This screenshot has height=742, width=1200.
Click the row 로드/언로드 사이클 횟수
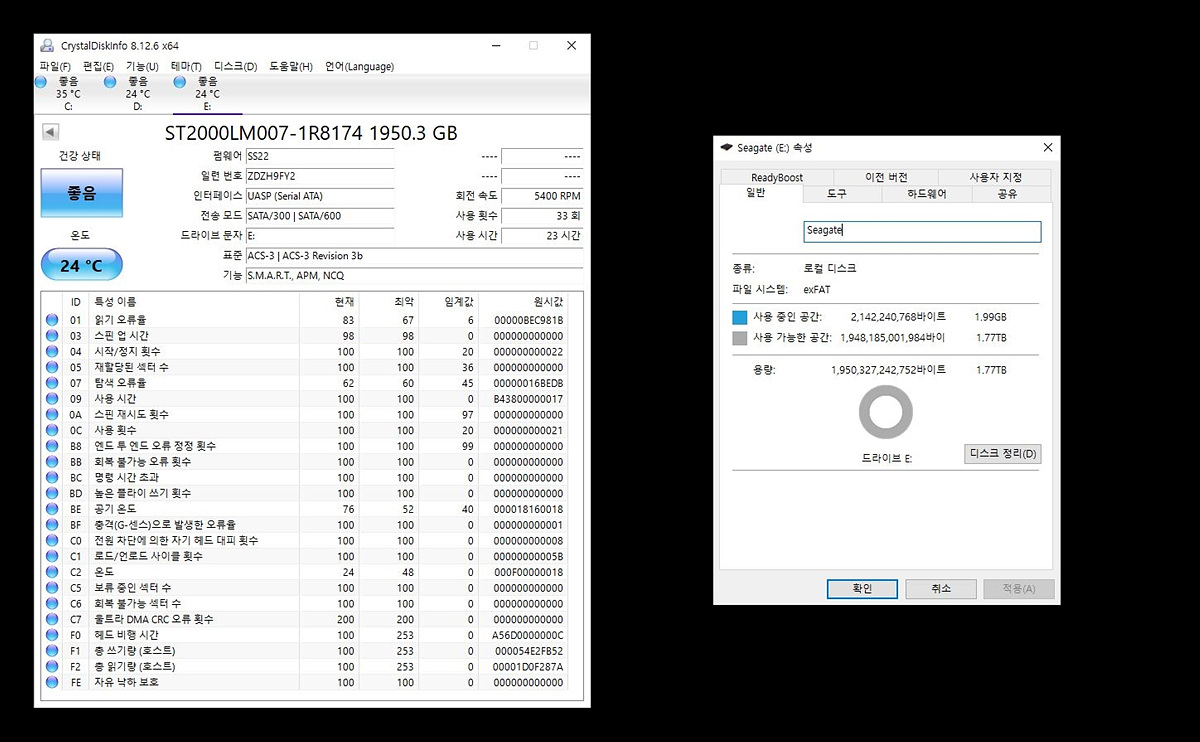(305, 556)
